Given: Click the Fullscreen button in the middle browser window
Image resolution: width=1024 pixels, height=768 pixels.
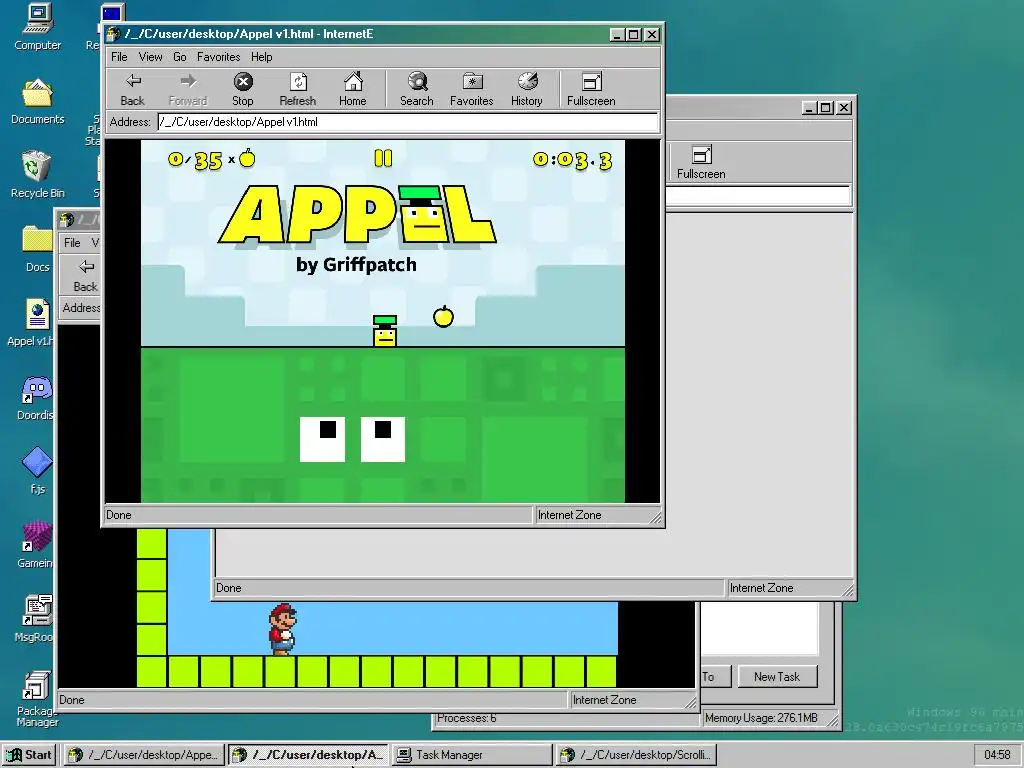Looking at the screenshot, I should 701,162.
